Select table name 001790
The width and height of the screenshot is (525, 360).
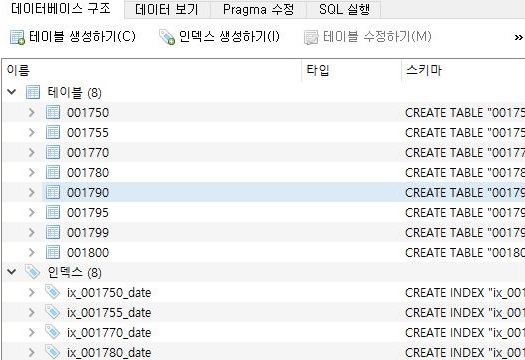88,193
